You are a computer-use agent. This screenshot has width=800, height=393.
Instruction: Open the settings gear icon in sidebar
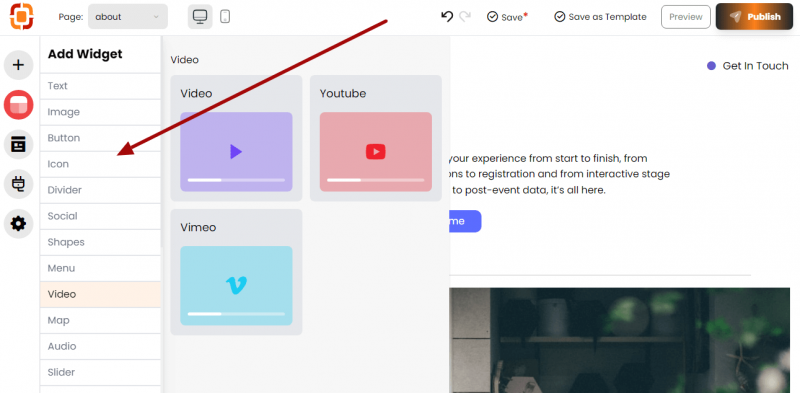tap(18, 224)
